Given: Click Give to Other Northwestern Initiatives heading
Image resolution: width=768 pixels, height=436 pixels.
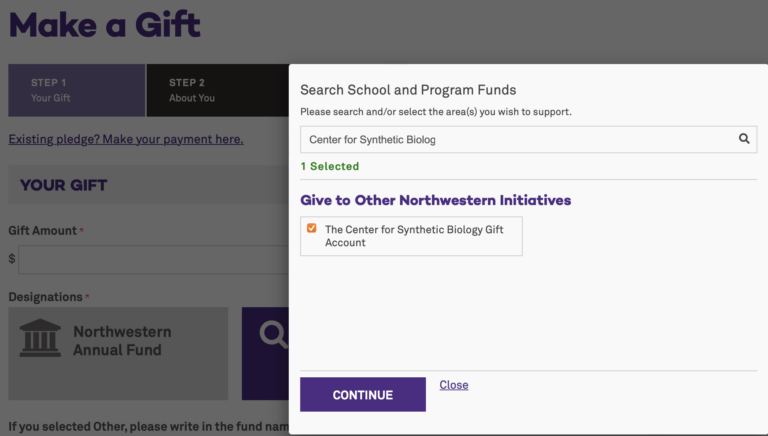Looking at the screenshot, I should click(436, 200).
